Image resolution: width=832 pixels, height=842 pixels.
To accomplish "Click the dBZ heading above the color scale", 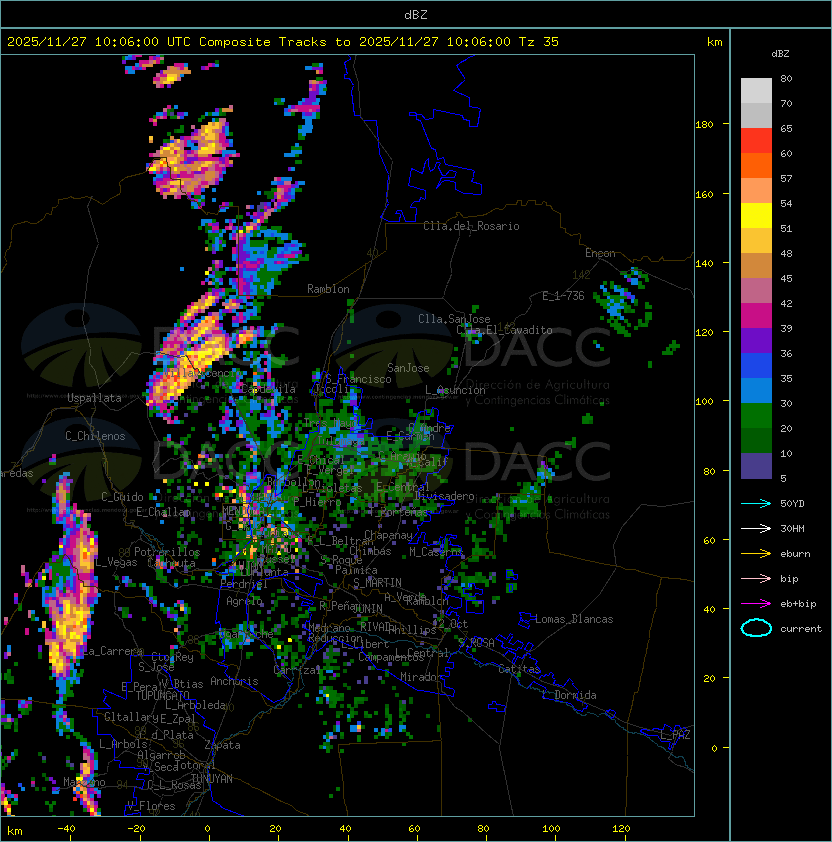I will [x=780, y=54].
